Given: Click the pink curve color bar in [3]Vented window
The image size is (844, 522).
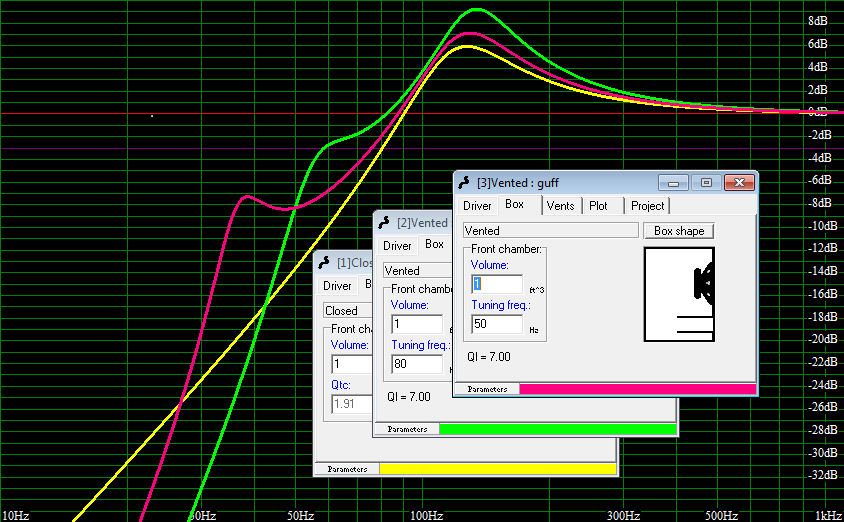Looking at the screenshot, I should point(638,389).
